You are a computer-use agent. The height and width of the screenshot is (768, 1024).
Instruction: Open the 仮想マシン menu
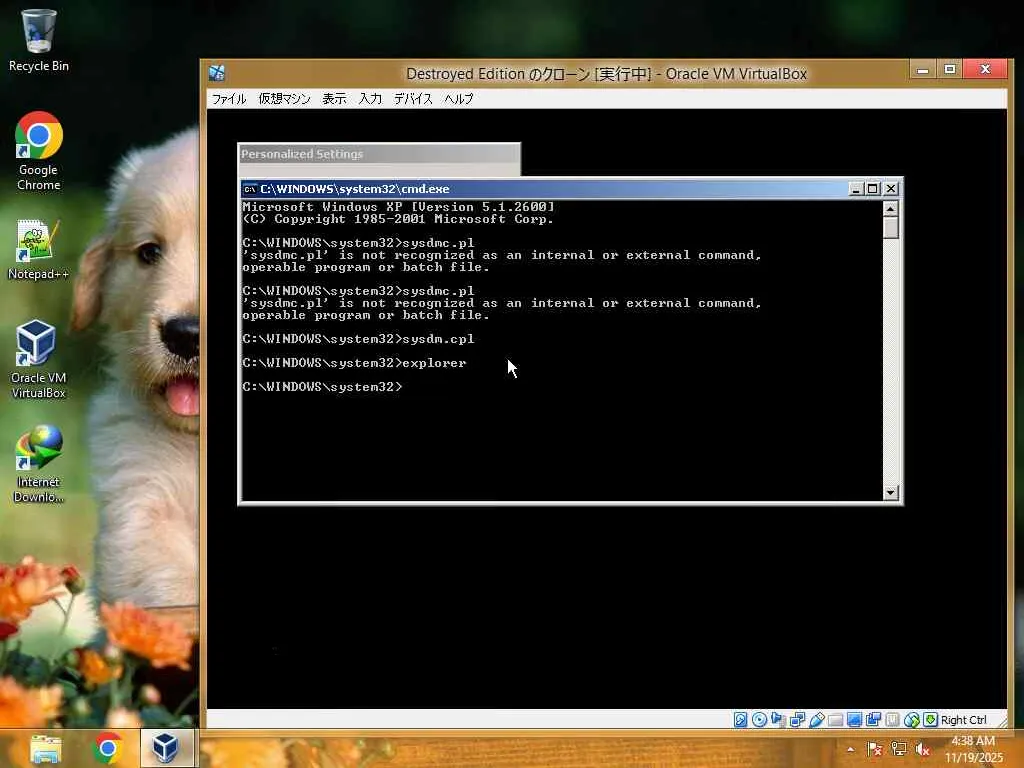tap(284, 99)
